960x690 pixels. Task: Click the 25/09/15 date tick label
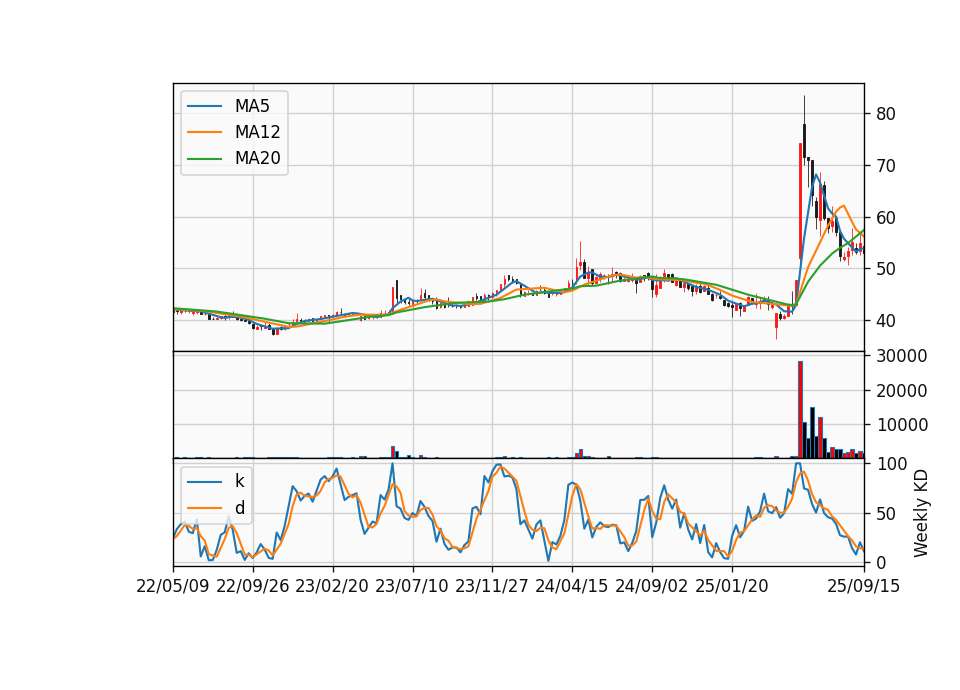click(864, 586)
